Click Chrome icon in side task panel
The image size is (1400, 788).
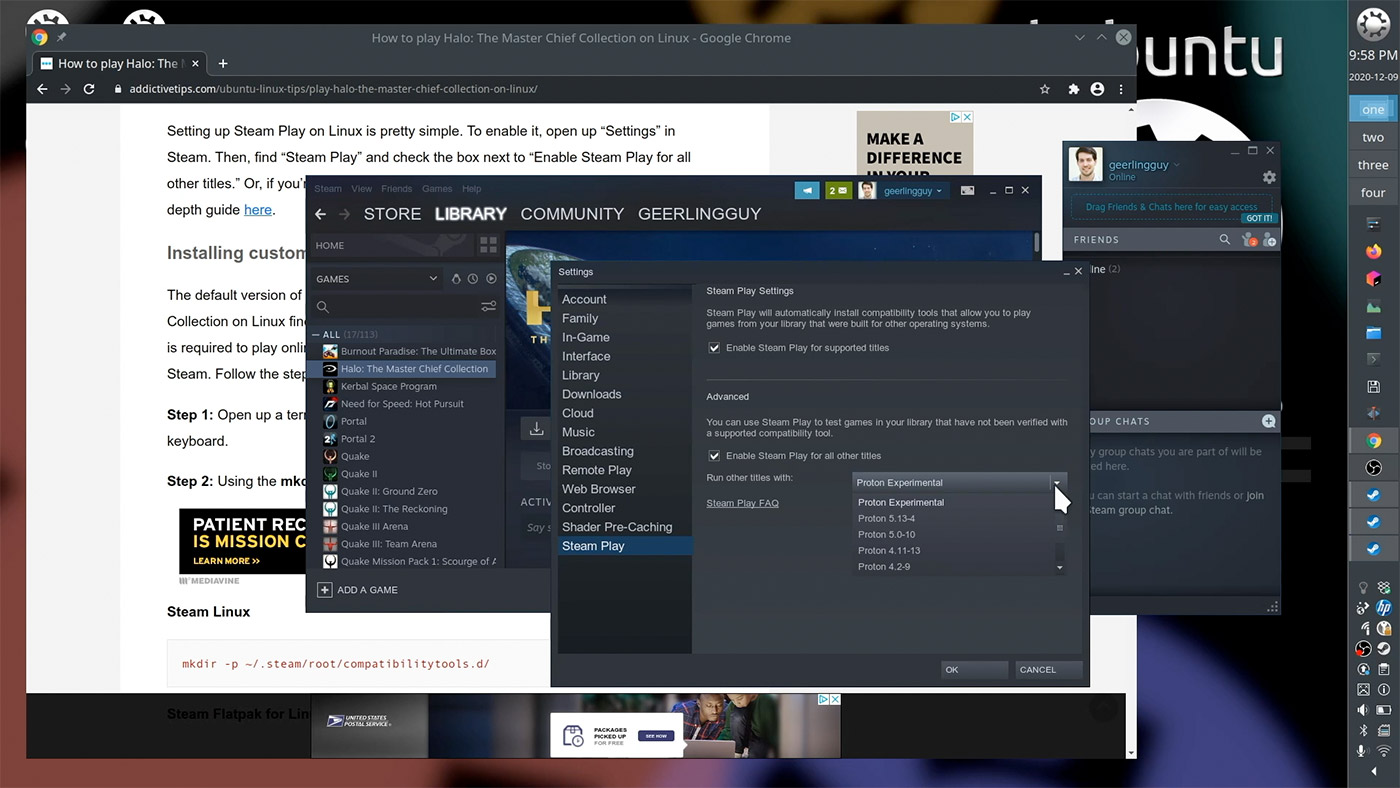tap(1374, 440)
